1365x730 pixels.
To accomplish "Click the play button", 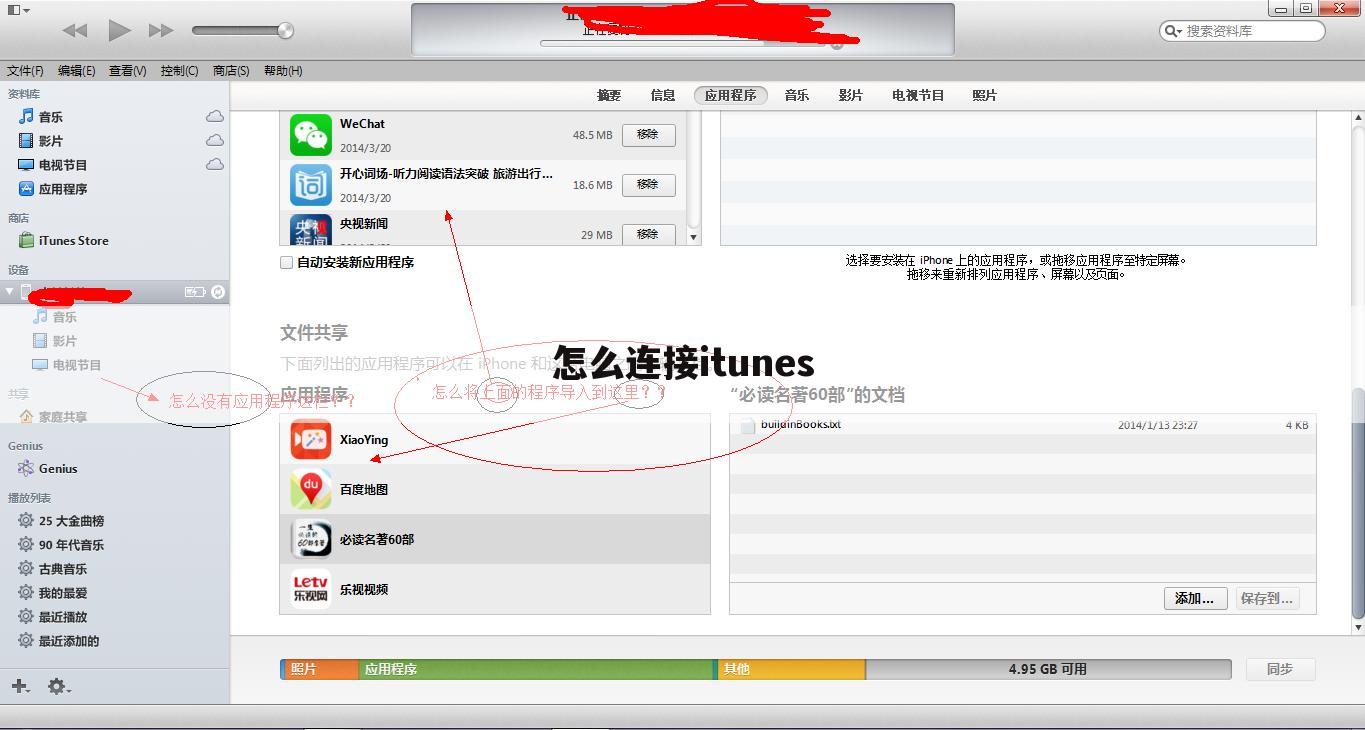I will pos(119,30).
